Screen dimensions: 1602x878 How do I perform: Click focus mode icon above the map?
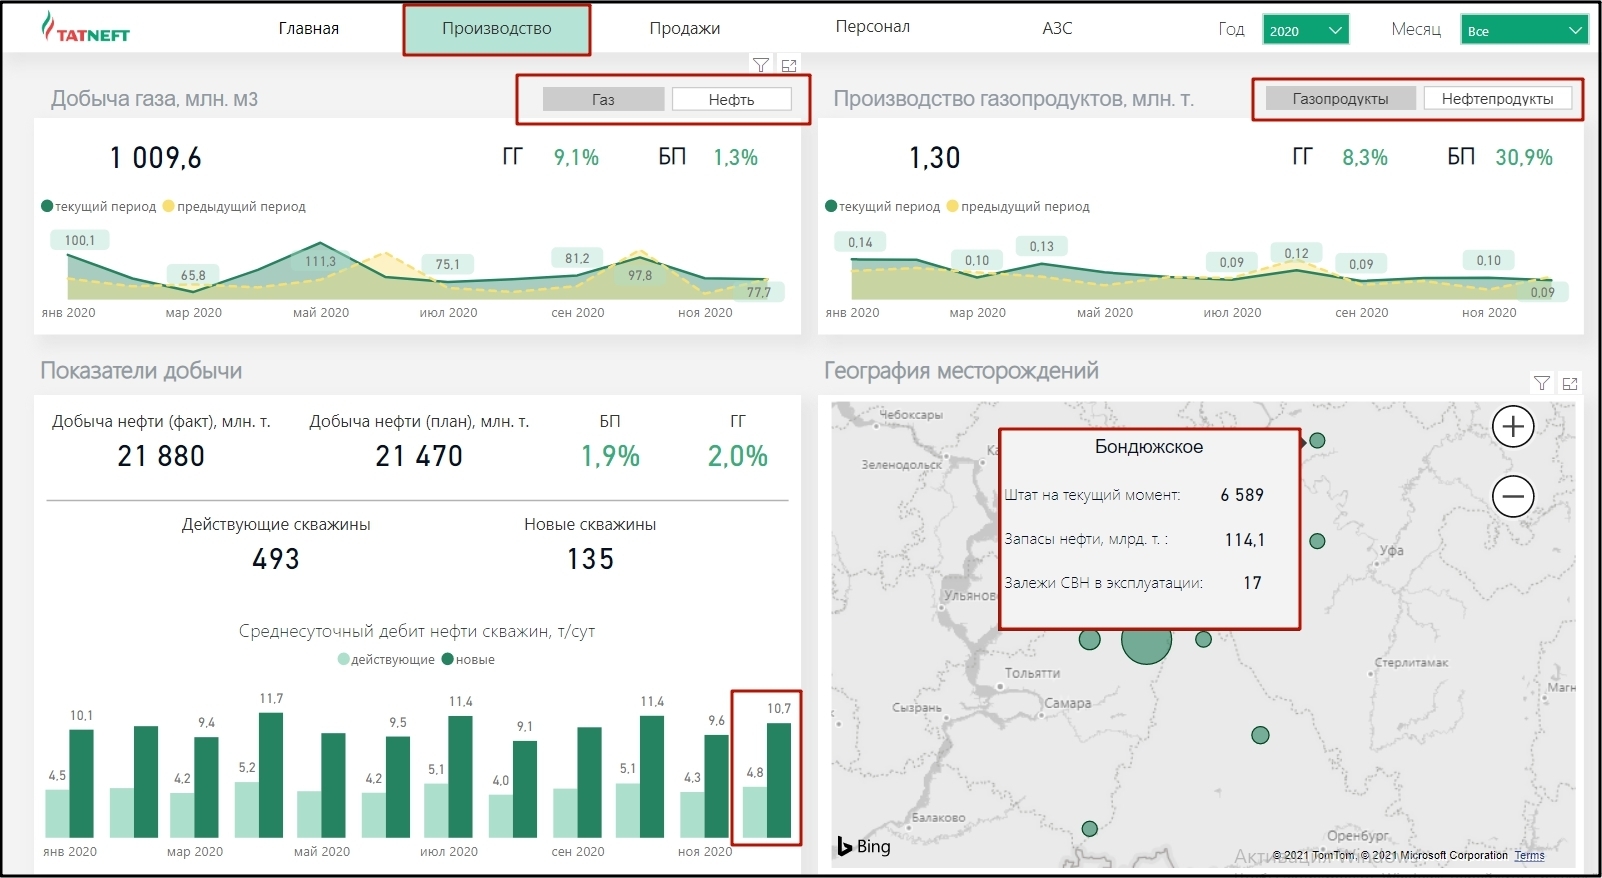pyautogui.click(x=1570, y=383)
